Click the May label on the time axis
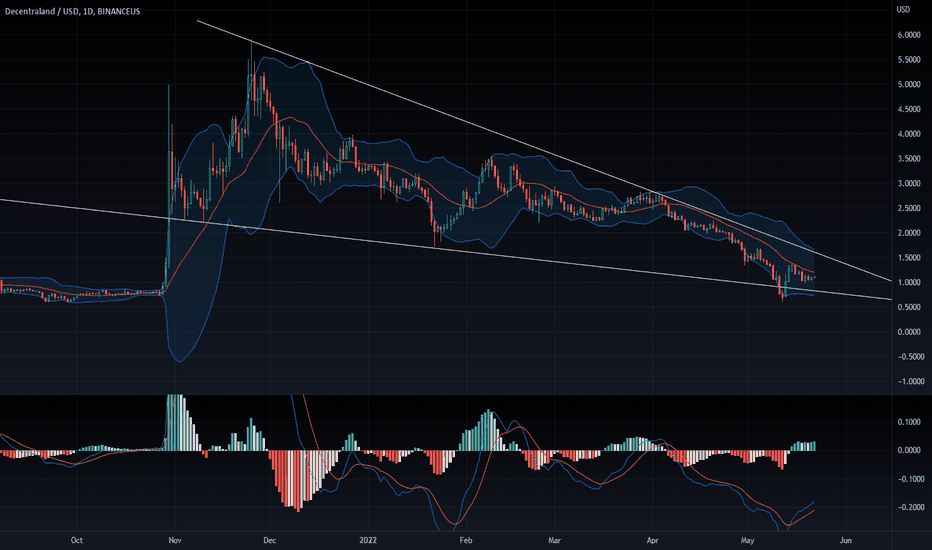Viewport: 932px width, 550px height. click(747, 540)
